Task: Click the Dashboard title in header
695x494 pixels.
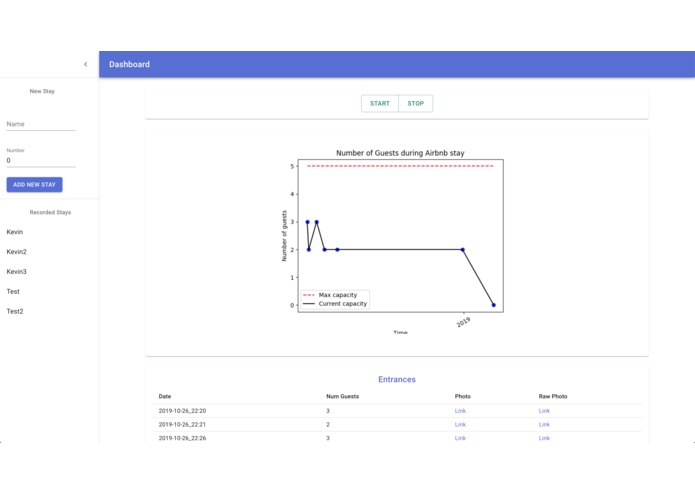Action: coord(129,64)
